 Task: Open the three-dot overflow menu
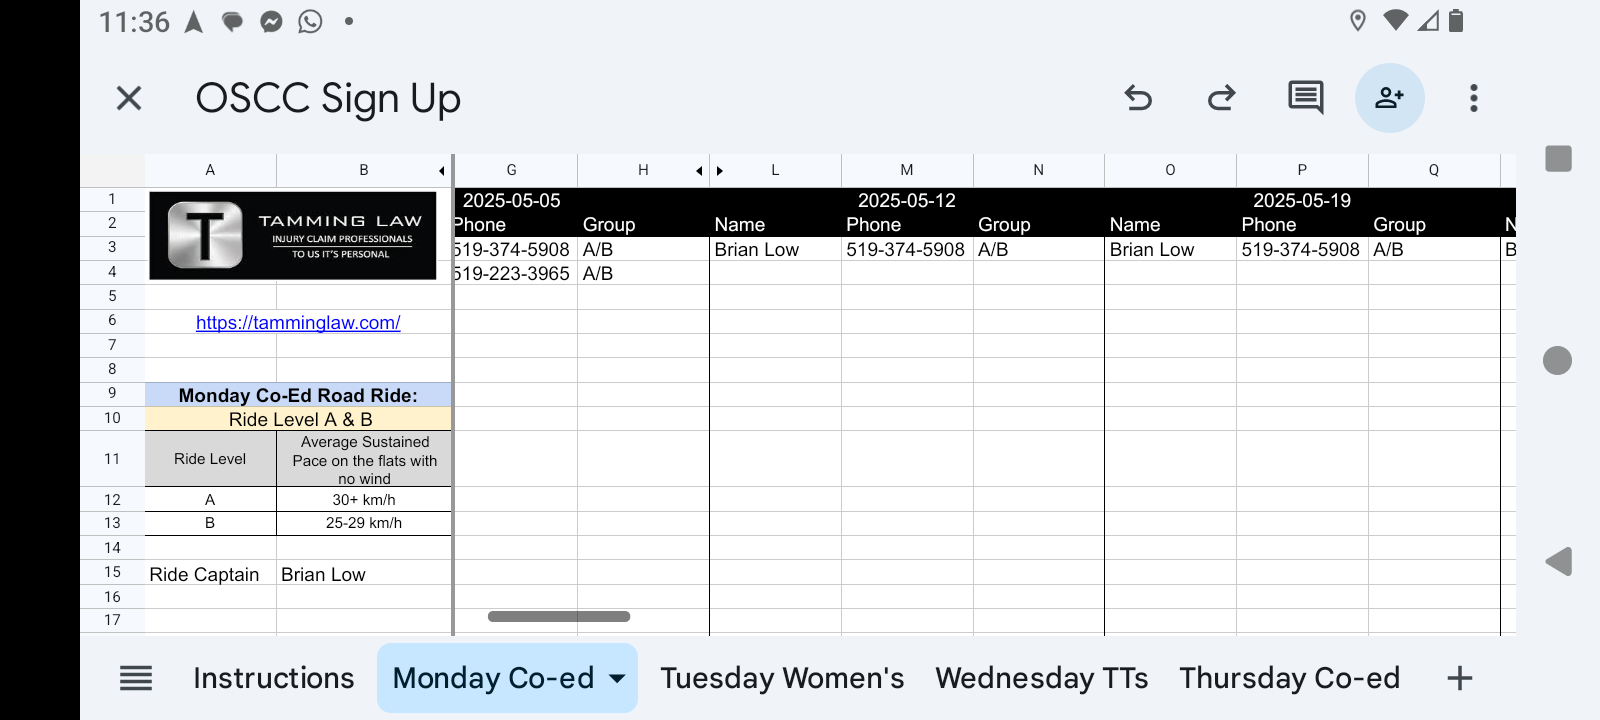point(1473,98)
